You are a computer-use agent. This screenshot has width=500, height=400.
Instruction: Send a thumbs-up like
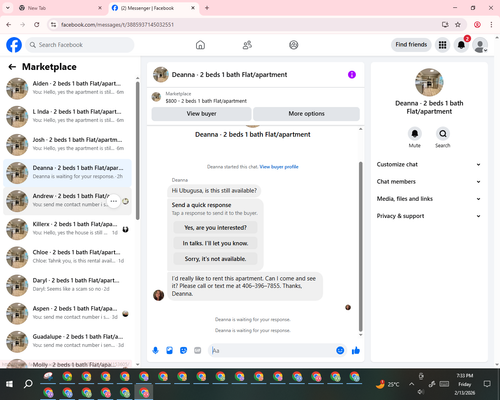[x=356, y=350]
